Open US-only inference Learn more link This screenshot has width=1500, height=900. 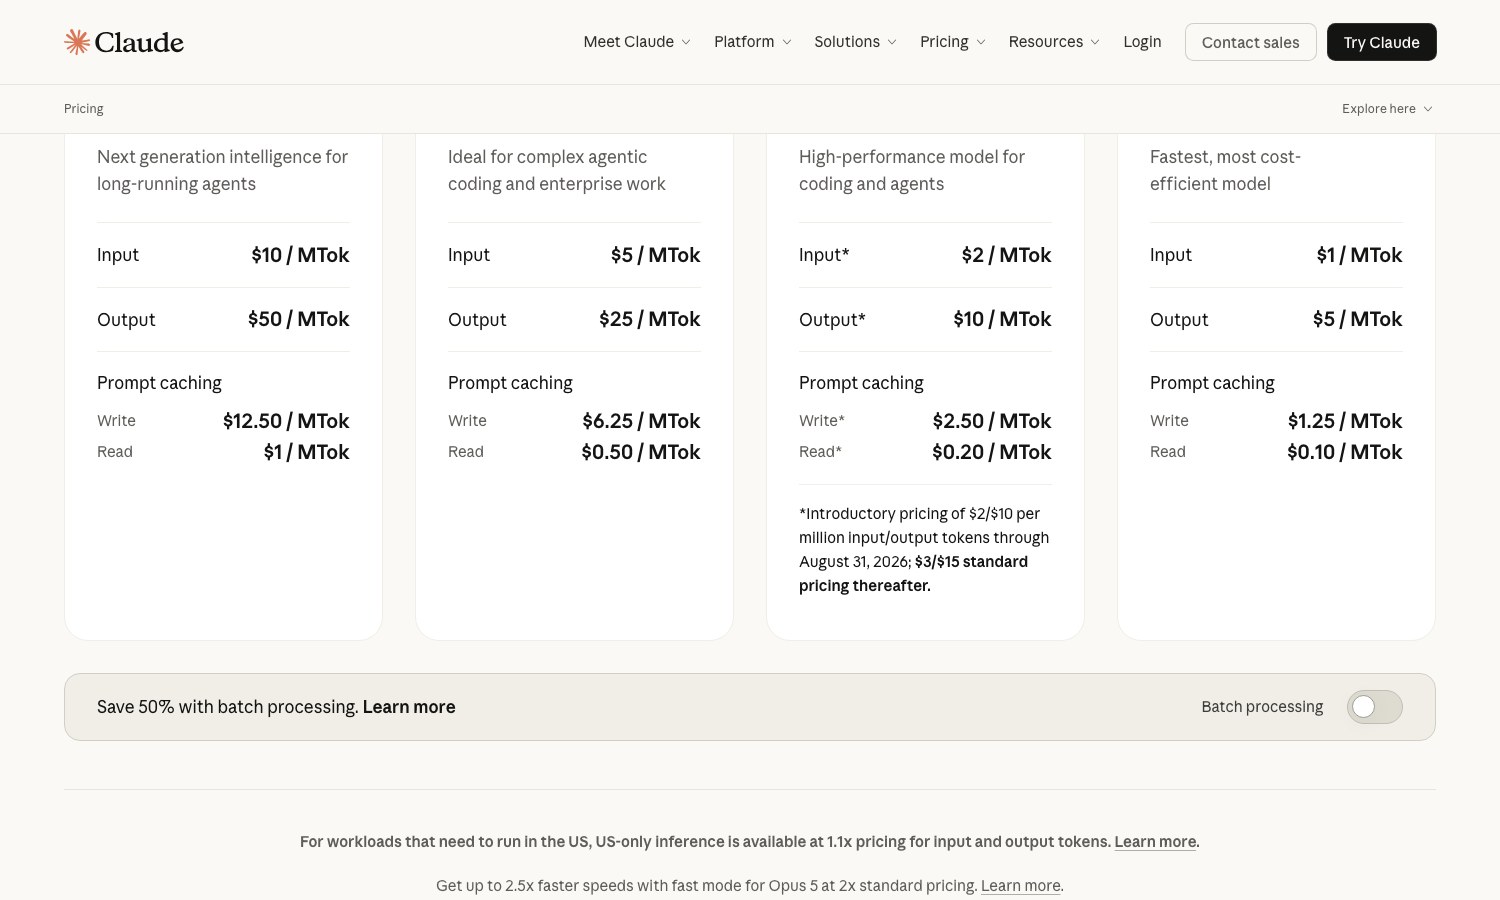click(1155, 842)
